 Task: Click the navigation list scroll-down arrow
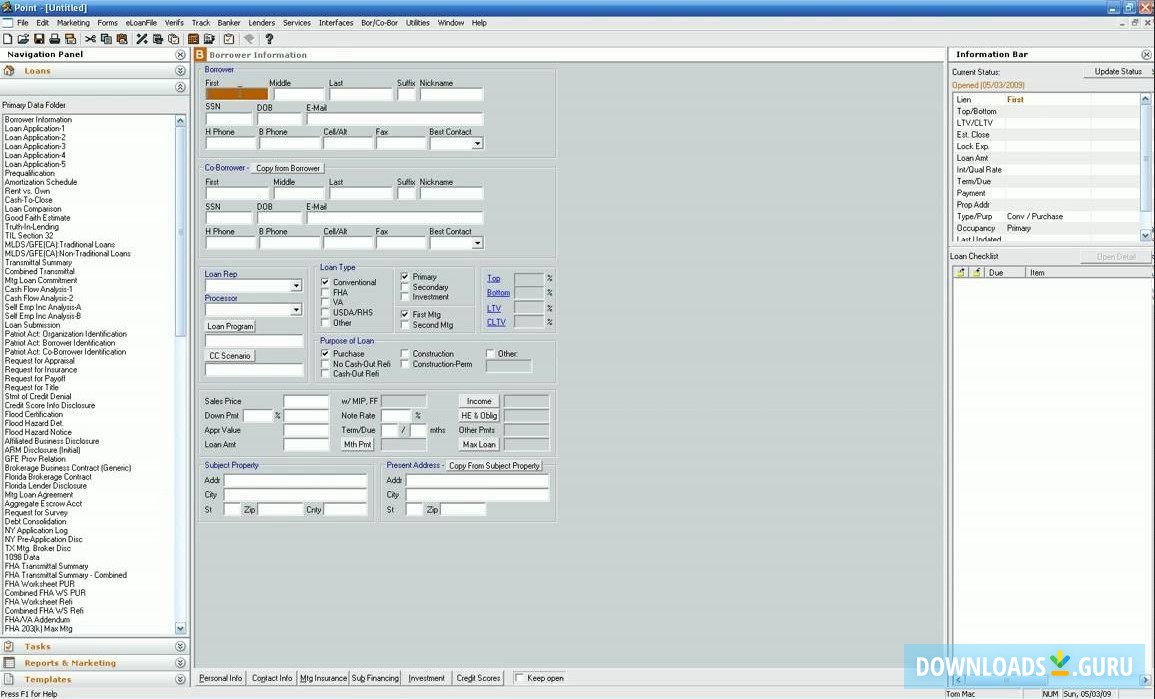180,628
